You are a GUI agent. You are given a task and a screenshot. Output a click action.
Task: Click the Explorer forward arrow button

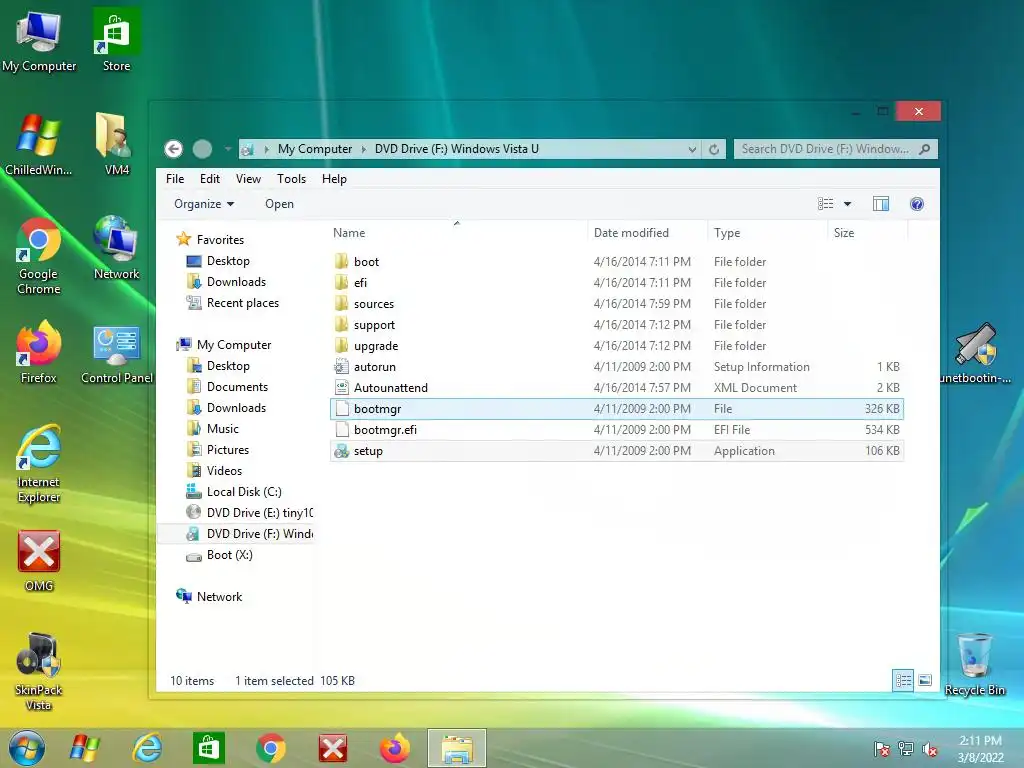pyautogui.click(x=202, y=149)
